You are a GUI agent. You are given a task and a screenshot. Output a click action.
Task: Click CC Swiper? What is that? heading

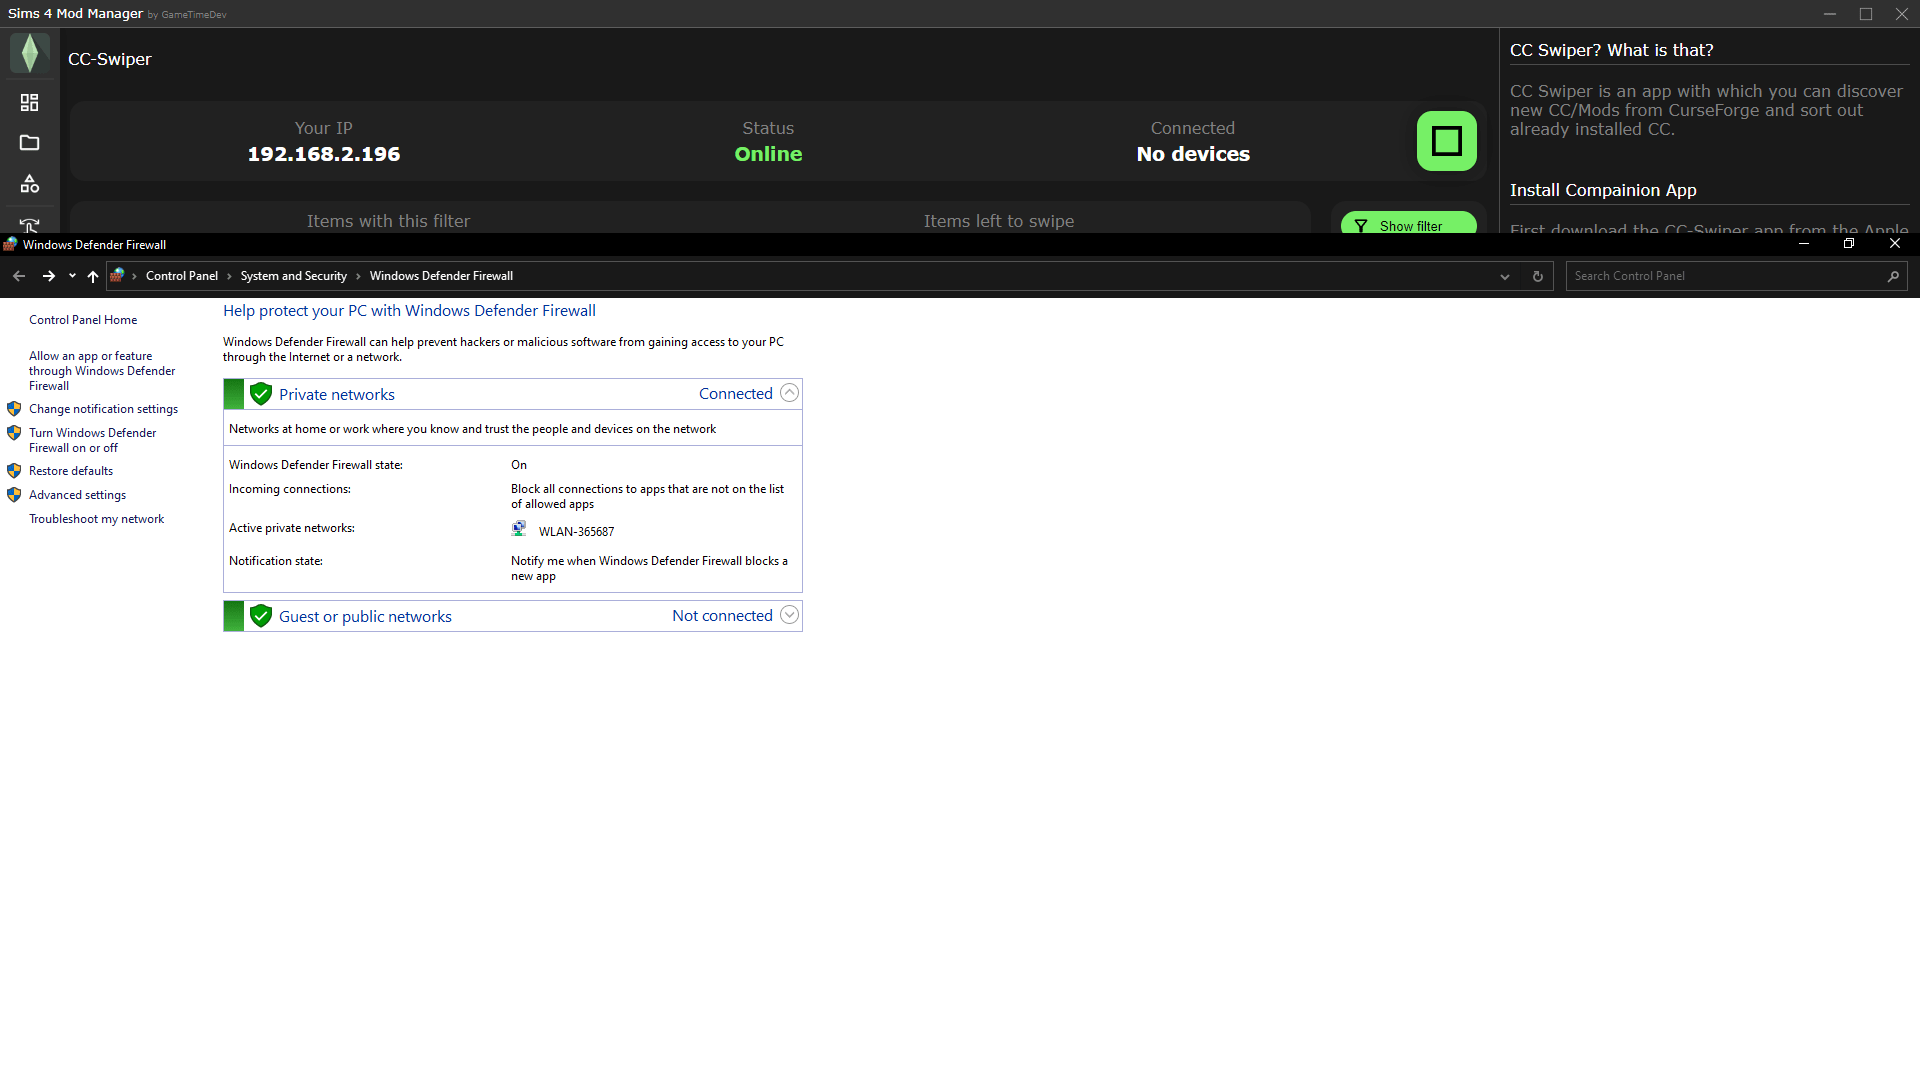point(1611,50)
